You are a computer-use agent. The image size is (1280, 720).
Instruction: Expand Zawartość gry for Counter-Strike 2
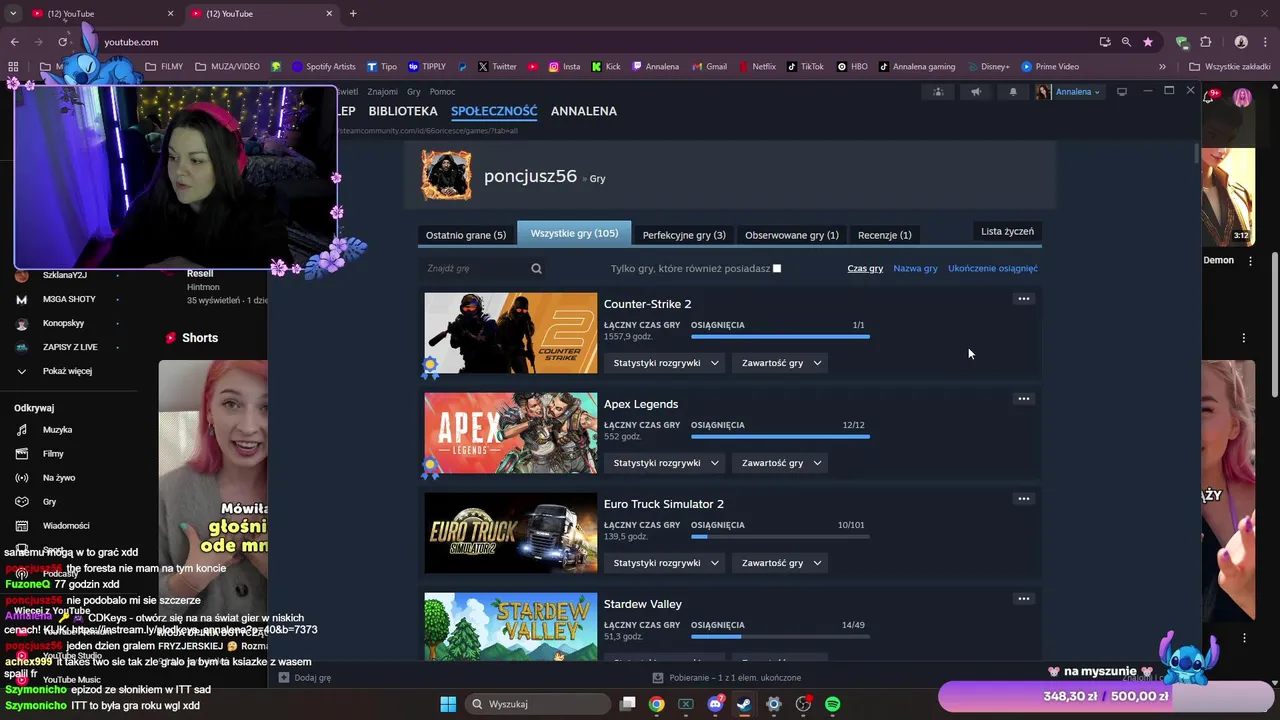[781, 363]
